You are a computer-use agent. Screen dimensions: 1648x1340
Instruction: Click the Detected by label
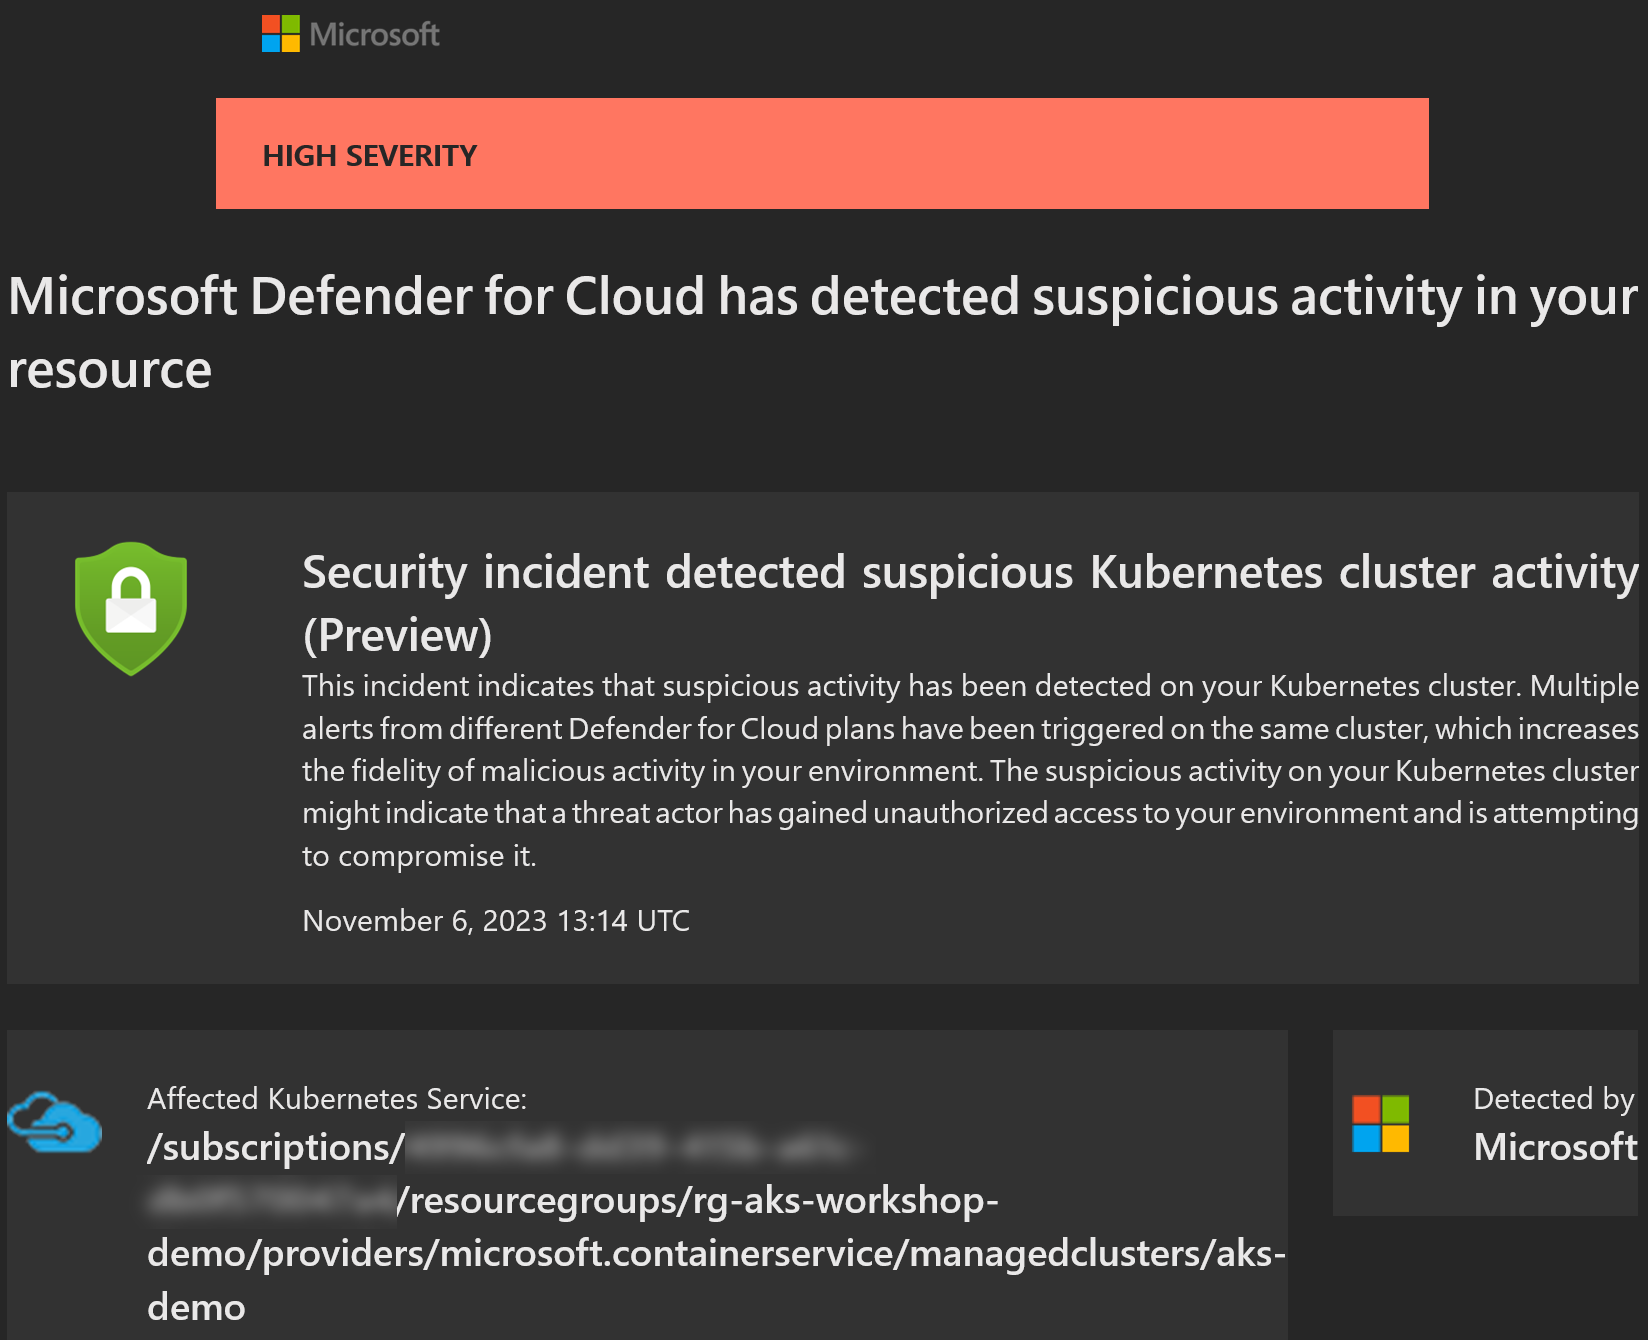point(1554,1099)
